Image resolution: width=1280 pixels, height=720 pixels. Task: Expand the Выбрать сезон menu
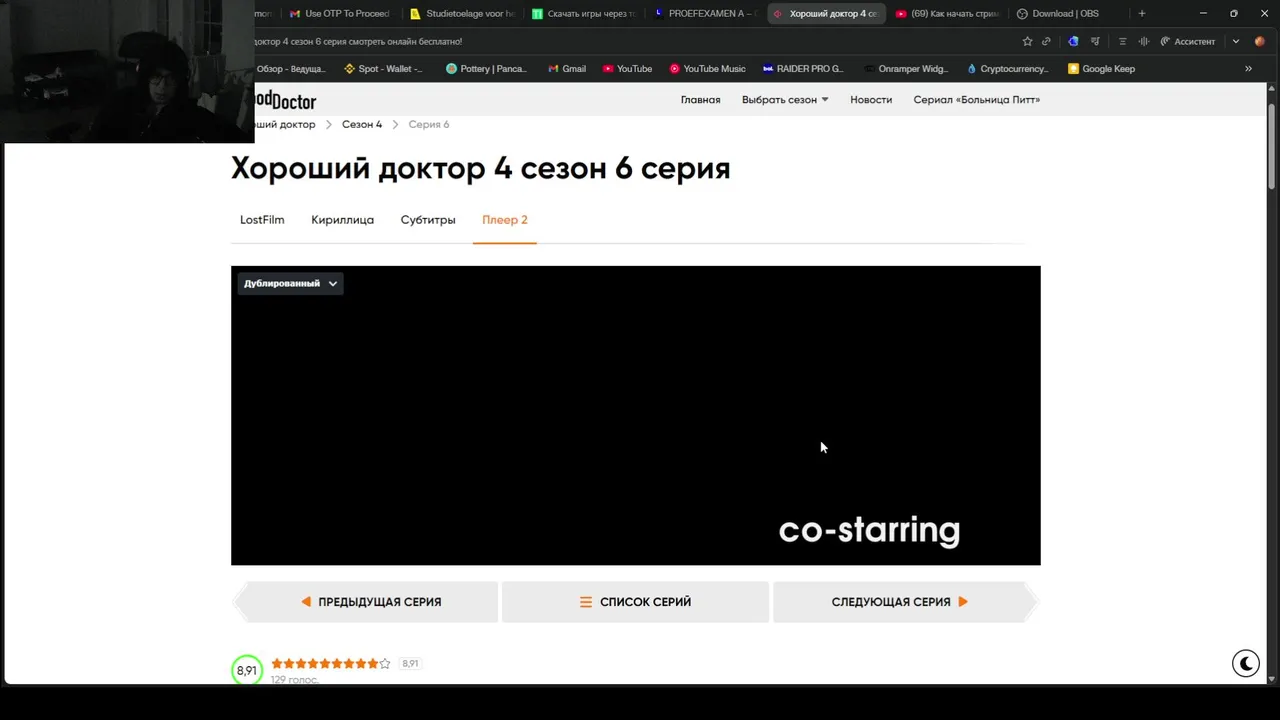tap(785, 100)
